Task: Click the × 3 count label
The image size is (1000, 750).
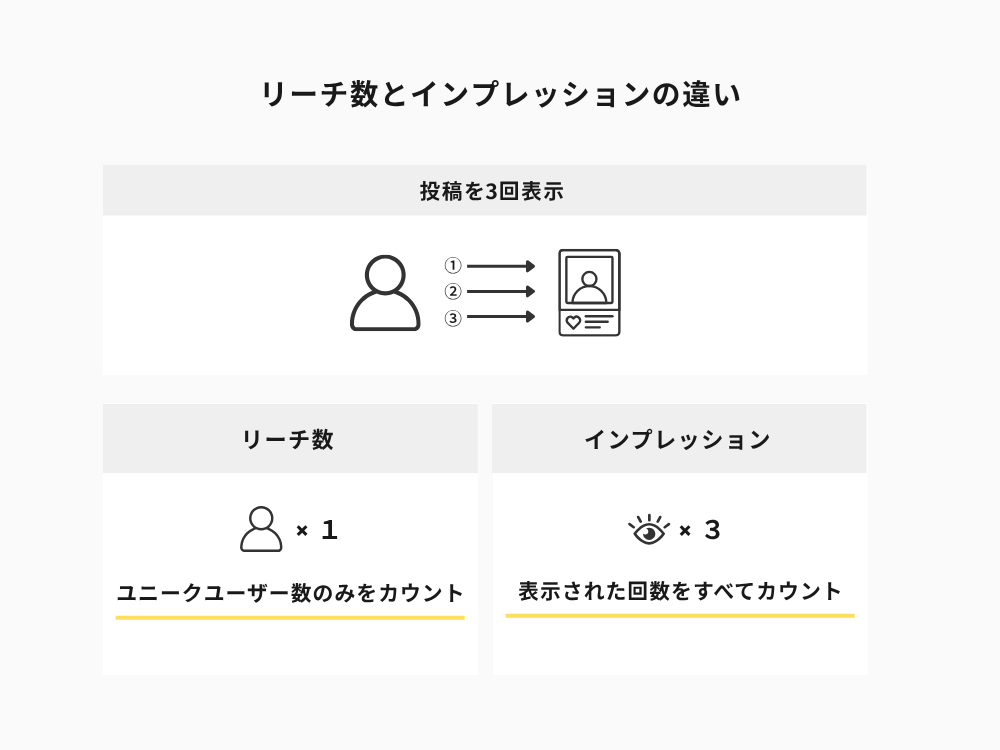Action: point(700,530)
